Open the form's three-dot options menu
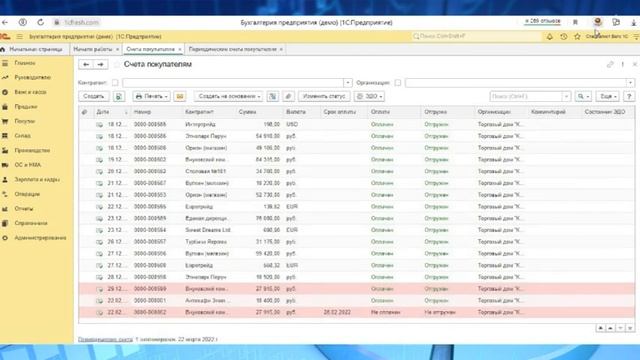This screenshot has height=360, width=640. click(x=622, y=64)
